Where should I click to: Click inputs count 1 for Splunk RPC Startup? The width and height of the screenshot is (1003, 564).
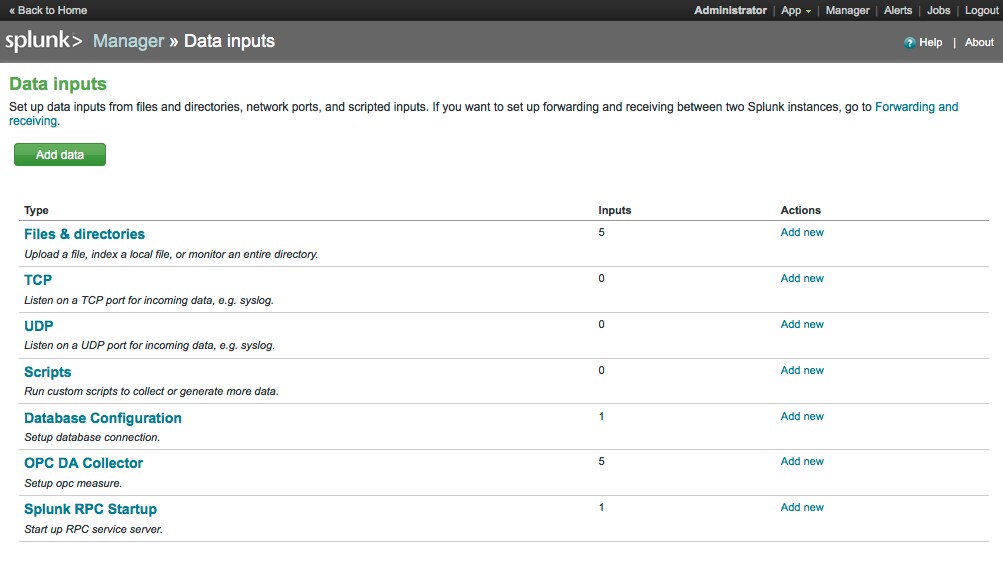click(601, 507)
